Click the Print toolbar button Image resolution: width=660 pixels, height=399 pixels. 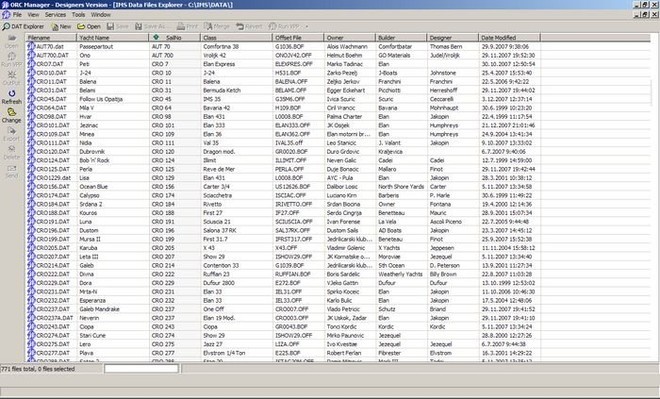(x=187, y=27)
